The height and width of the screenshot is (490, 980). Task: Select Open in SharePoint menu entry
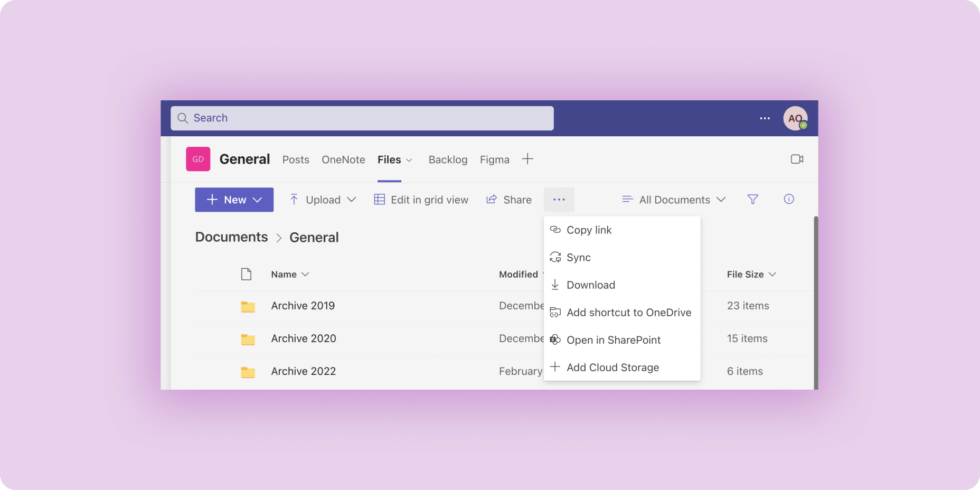[613, 340]
